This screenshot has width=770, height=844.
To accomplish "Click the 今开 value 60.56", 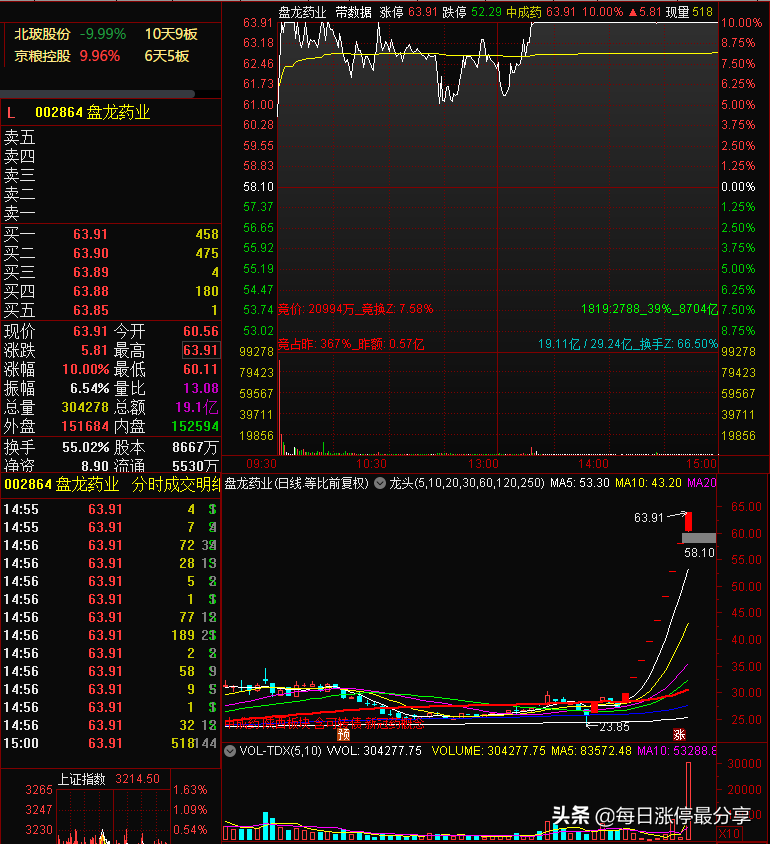I will pyautogui.click(x=201, y=331).
